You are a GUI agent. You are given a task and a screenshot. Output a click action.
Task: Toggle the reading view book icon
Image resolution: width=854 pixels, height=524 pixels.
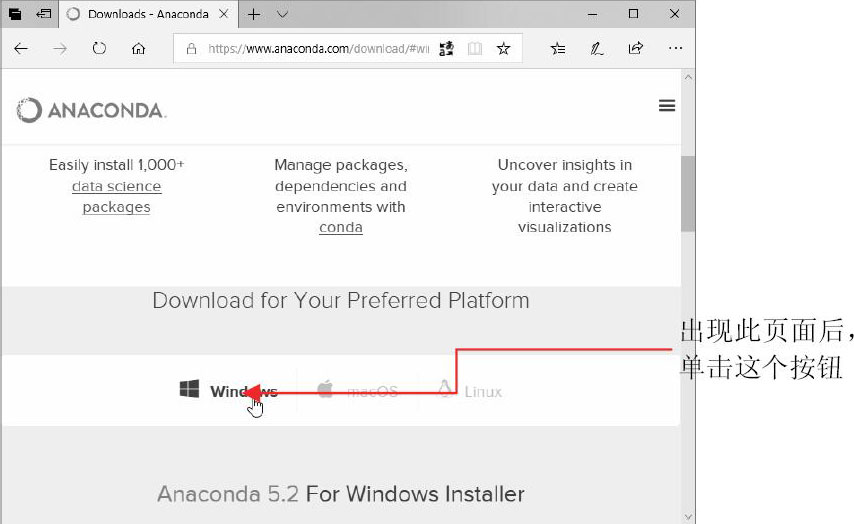(475, 49)
